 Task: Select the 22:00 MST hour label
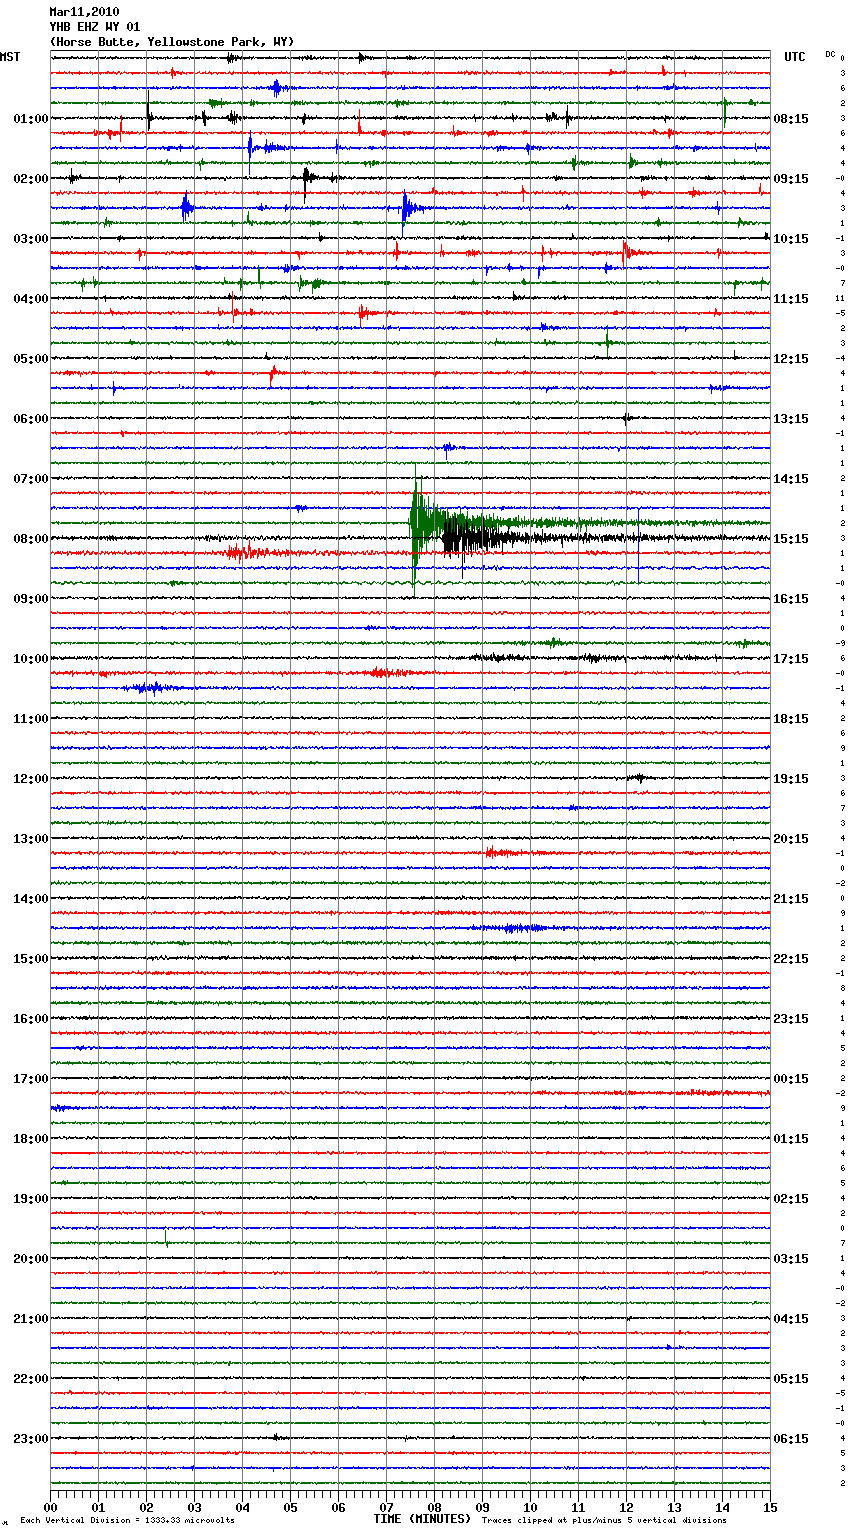point(31,1379)
